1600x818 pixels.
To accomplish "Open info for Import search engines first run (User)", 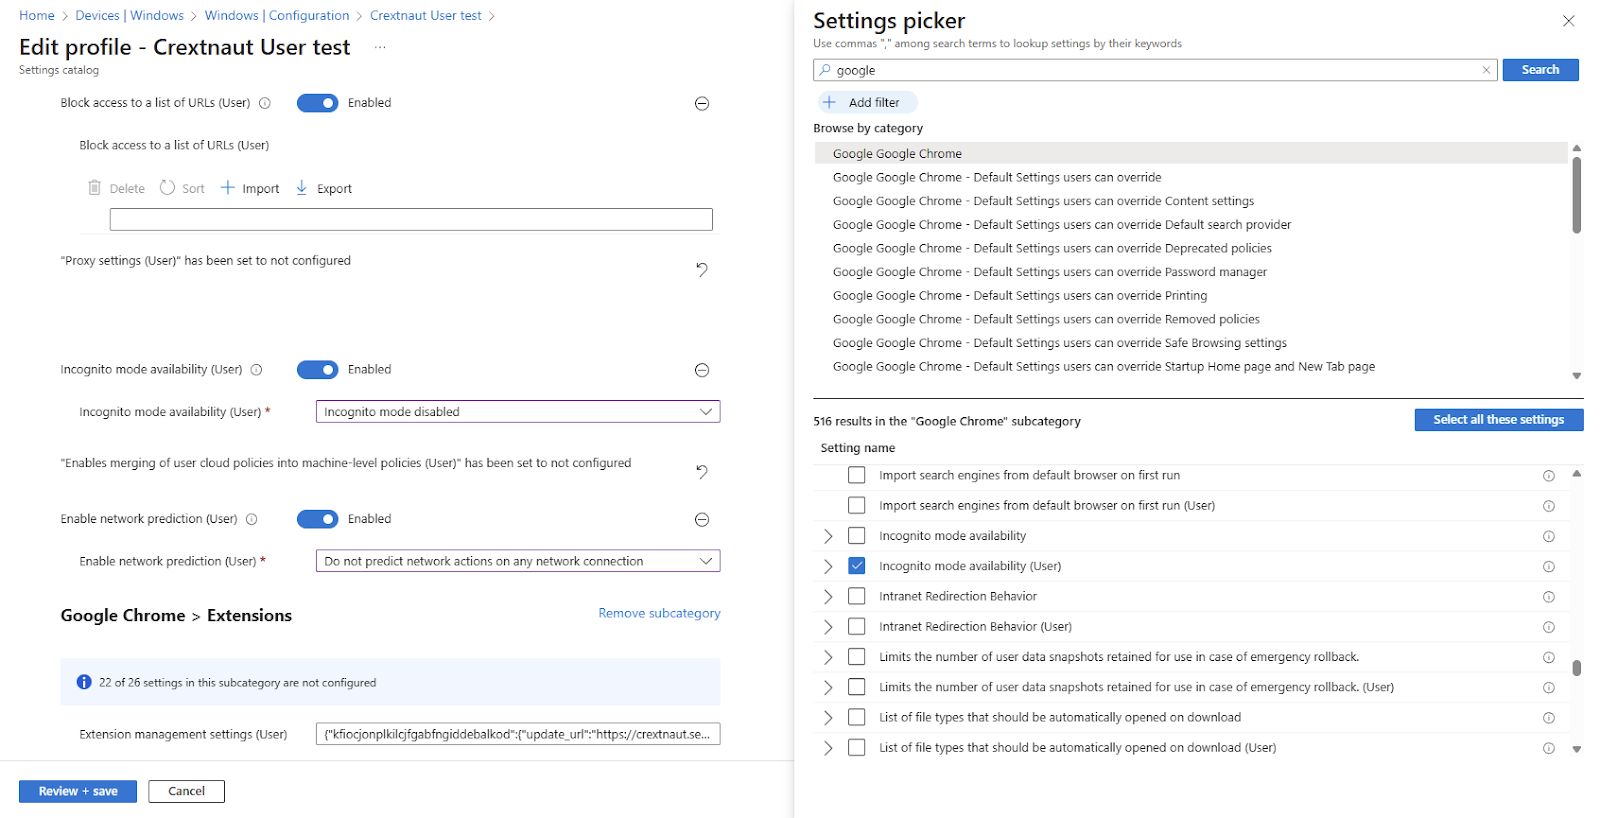I will (1549, 506).
